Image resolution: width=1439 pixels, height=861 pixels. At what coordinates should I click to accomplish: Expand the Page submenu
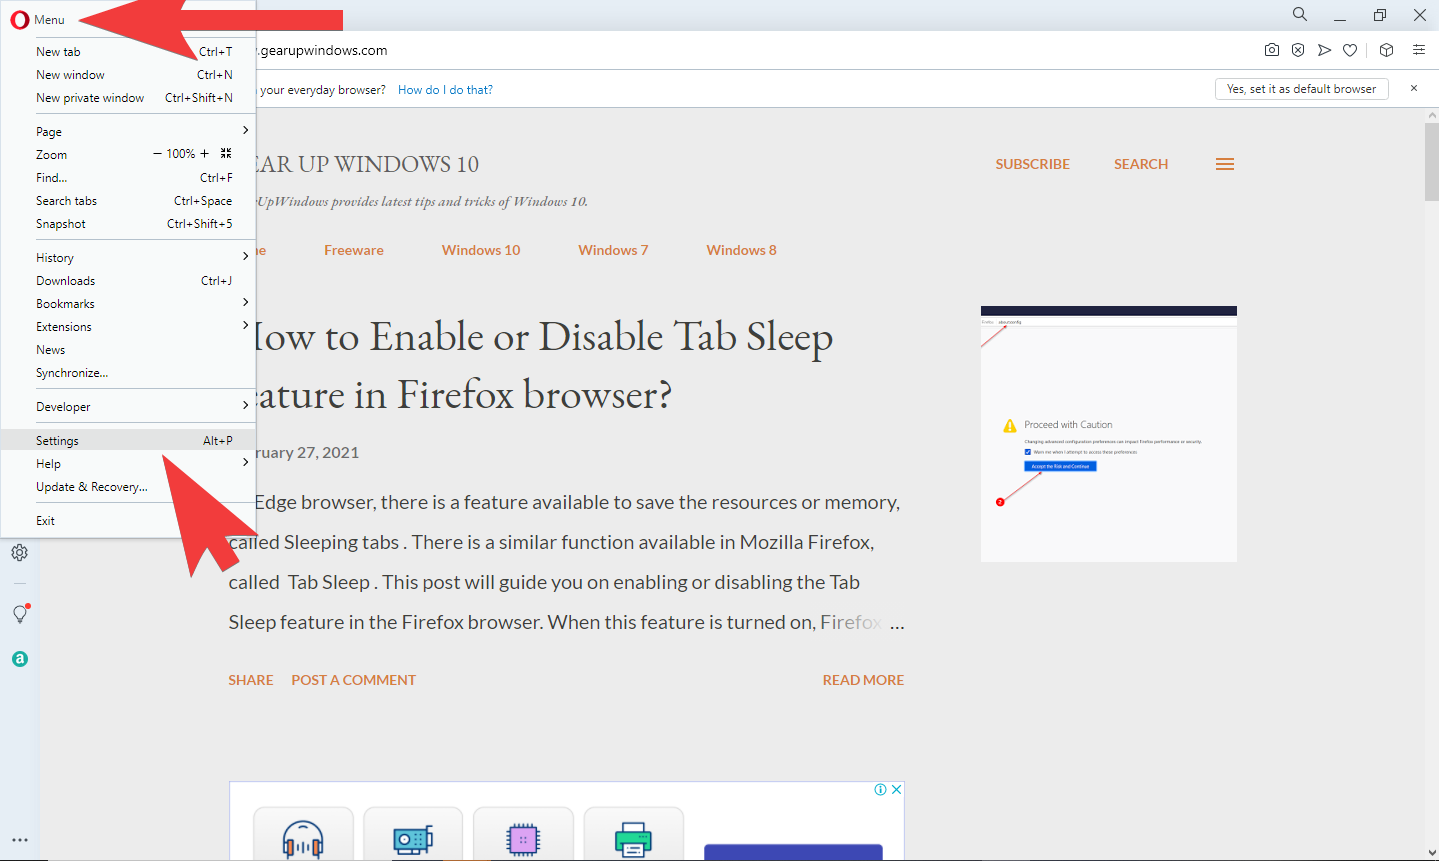point(128,131)
